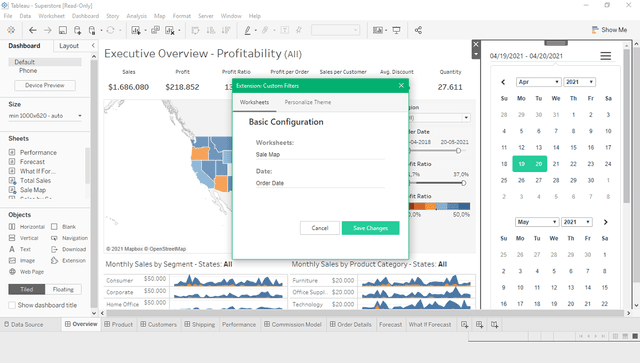Click the Save icon in toolbar
This screenshot has height=363, width=640.
tap(62, 30)
